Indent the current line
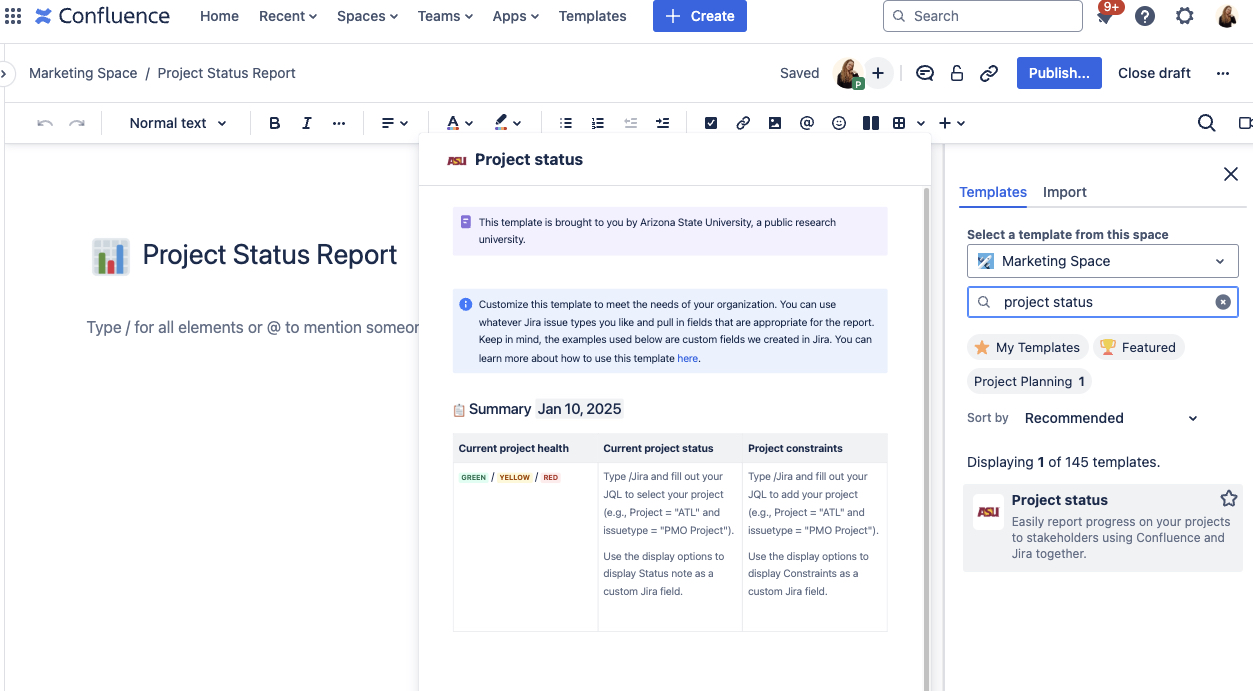The width and height of the screenshot is (1253, 691). coord(662,123)
